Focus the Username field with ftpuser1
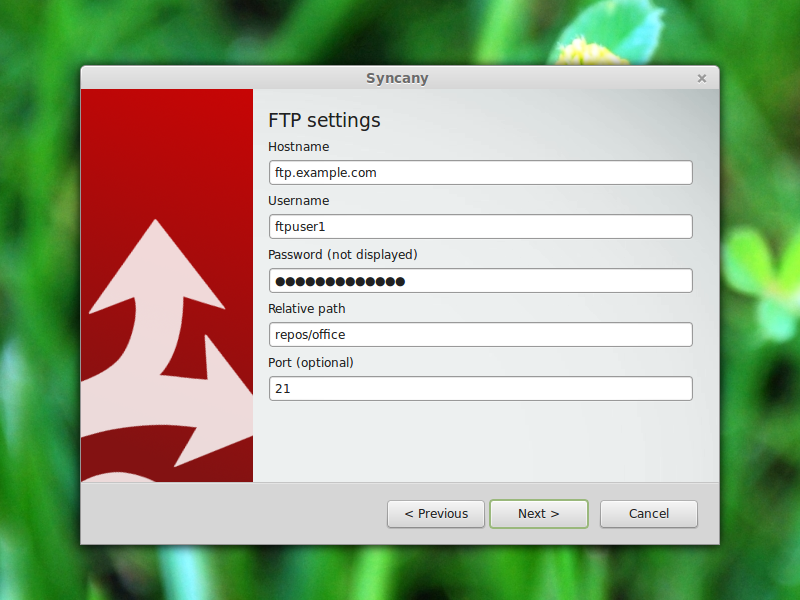Screen dimensions: 800x600 pyautogui.click(x=481, y=227)
